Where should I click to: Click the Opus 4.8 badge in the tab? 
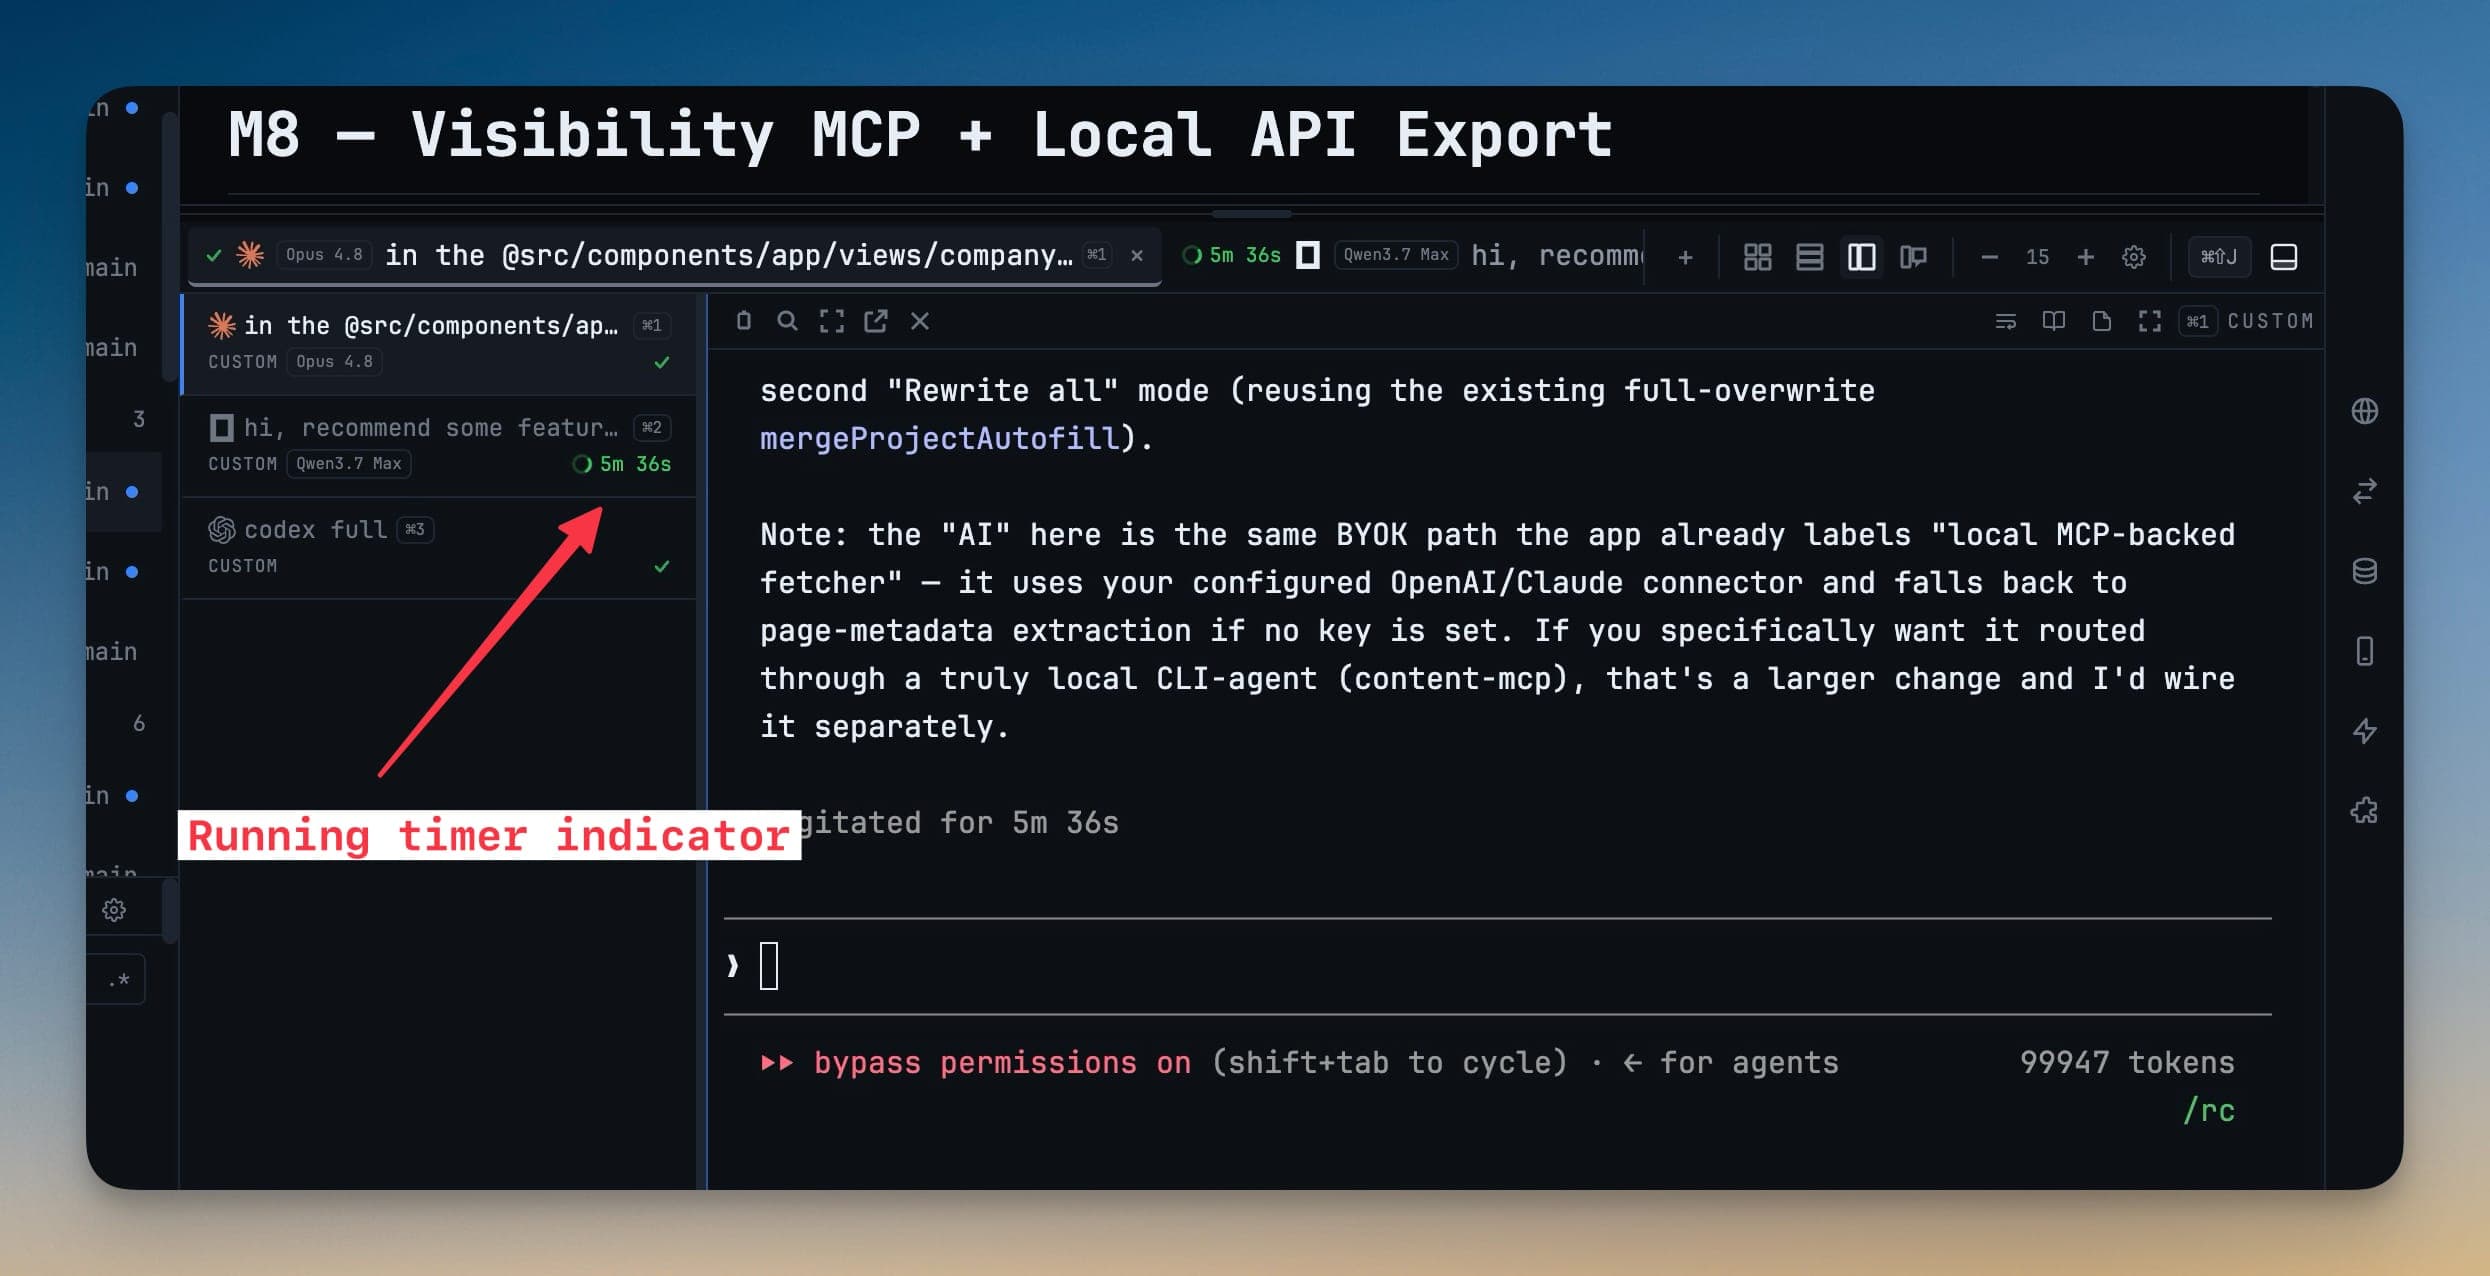324,255
